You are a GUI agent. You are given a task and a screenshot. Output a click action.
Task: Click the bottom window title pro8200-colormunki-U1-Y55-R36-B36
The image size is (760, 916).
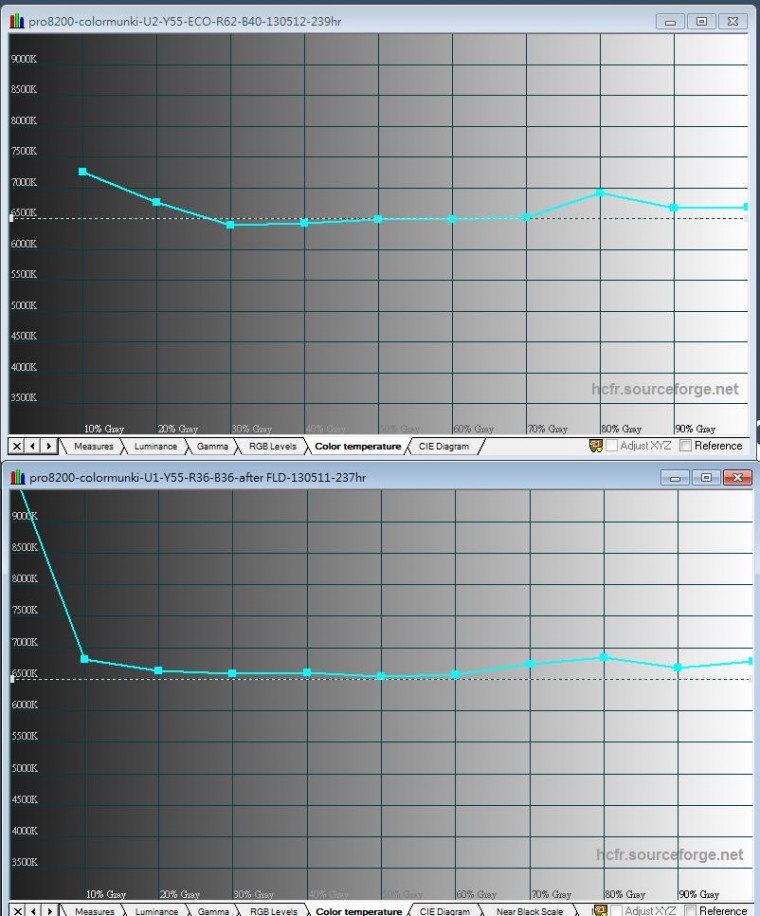click(x=197, y=477)
